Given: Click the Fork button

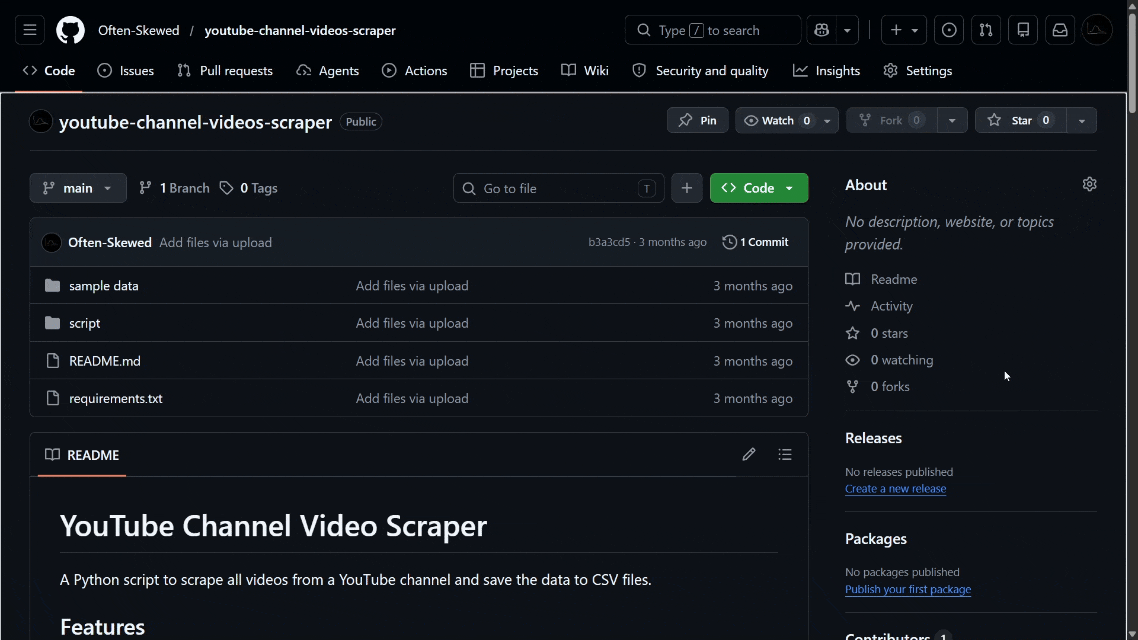Looking at the screenshot, I should point(891,120).
